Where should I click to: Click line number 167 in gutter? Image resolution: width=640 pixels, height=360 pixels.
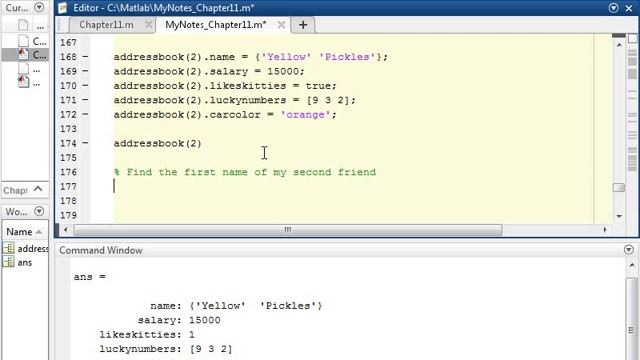pyautogui.click(x=68, y=42)
